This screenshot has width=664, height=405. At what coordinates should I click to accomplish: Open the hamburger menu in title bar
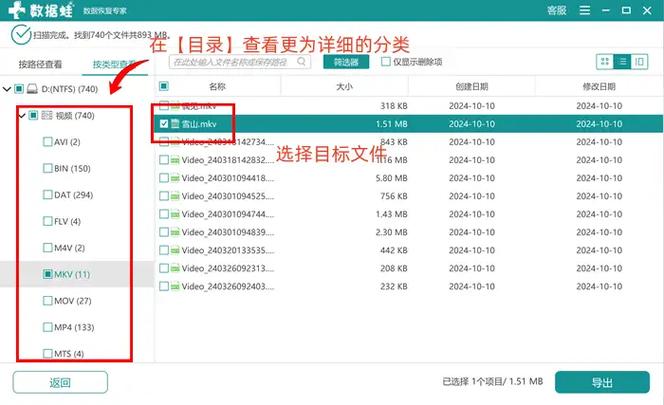pos(585,10)
